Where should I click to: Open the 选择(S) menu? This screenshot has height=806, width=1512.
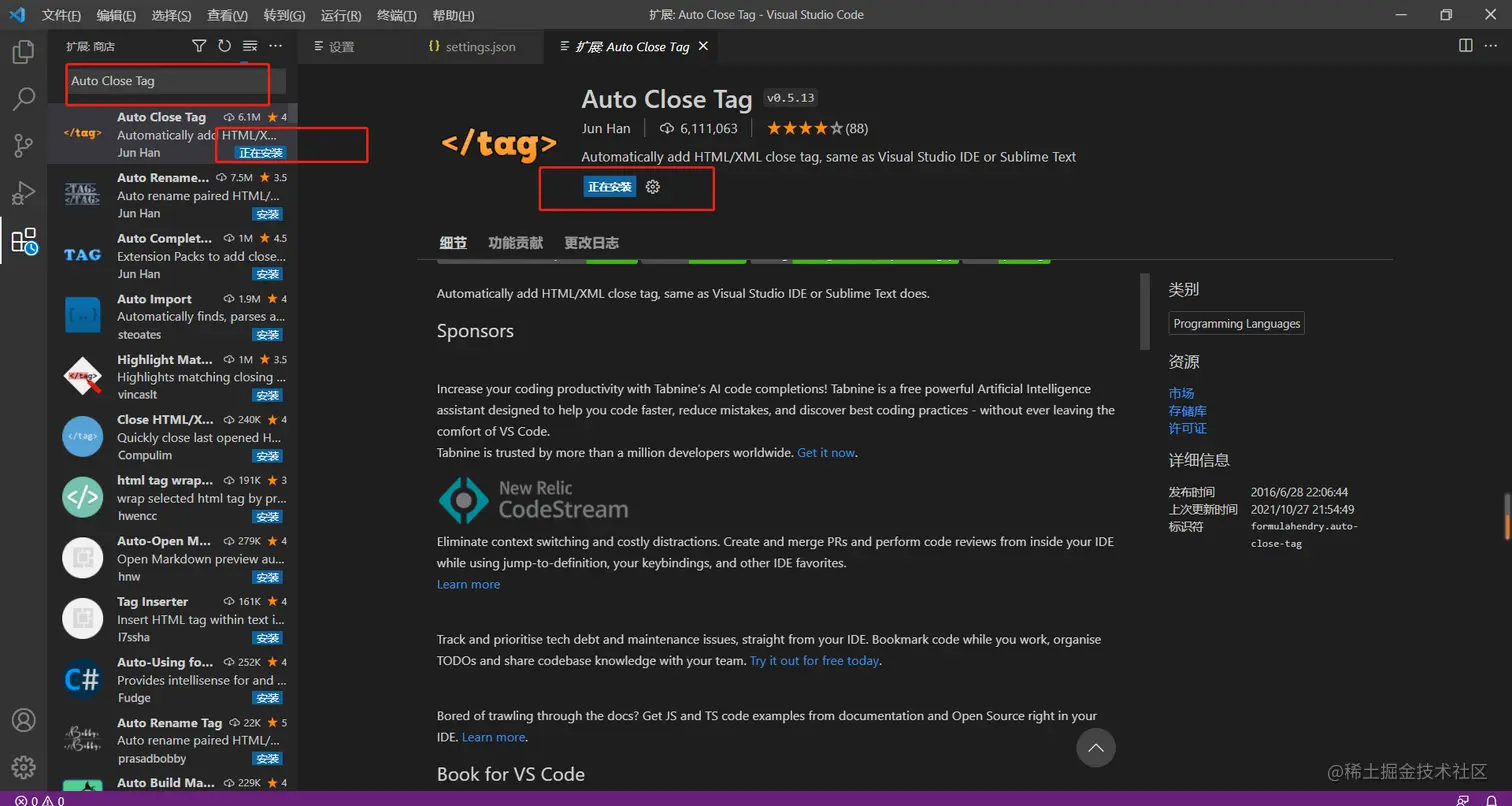tap(172, 15)
